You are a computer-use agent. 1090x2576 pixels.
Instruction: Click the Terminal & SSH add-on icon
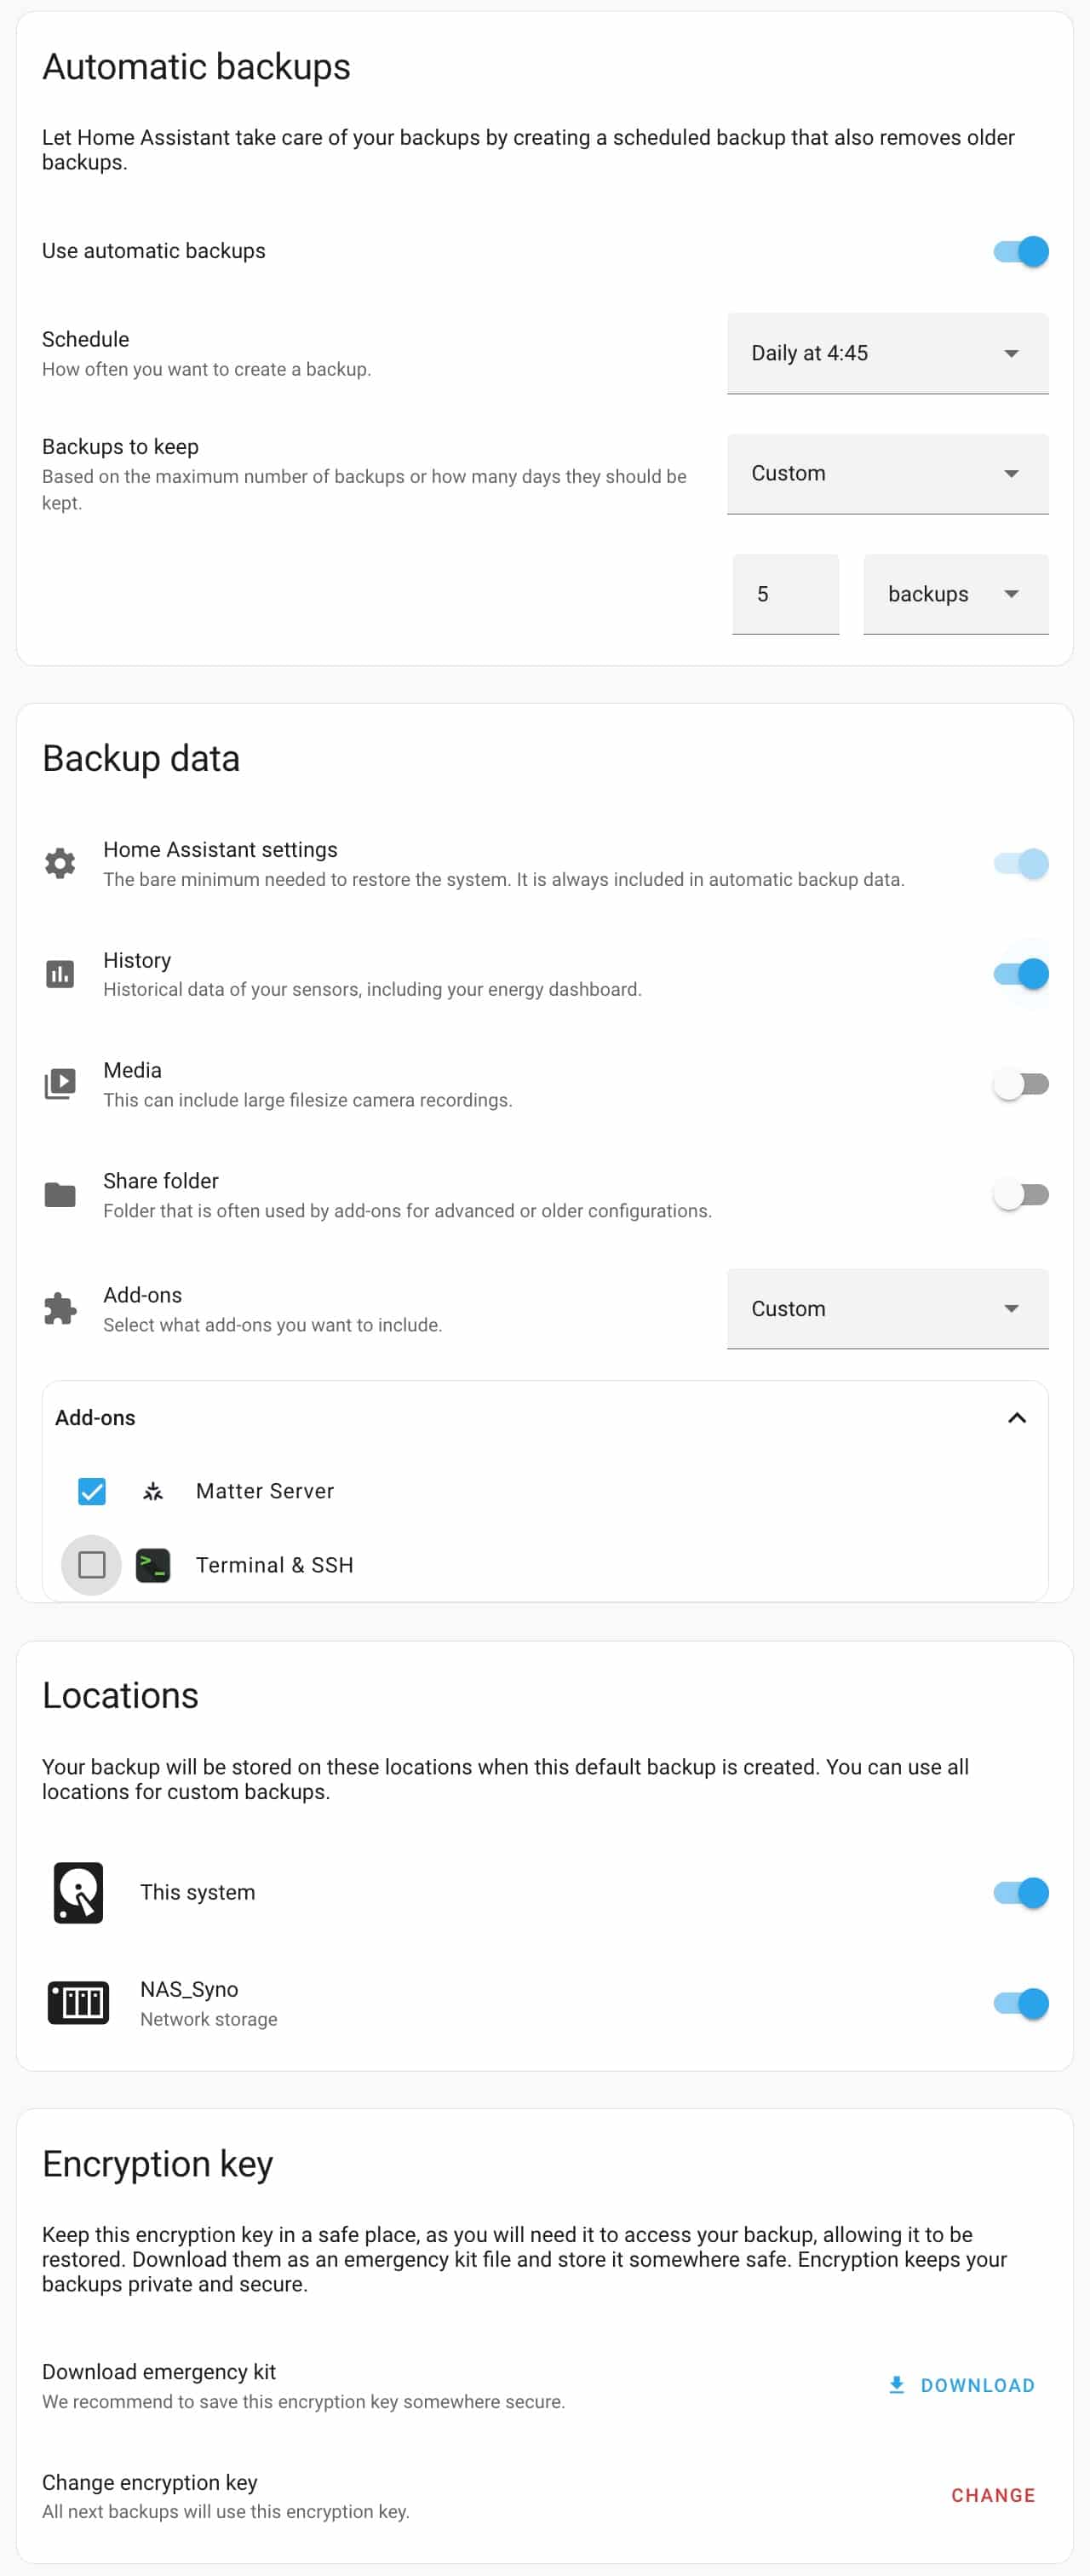click(x=153, y=1565)
